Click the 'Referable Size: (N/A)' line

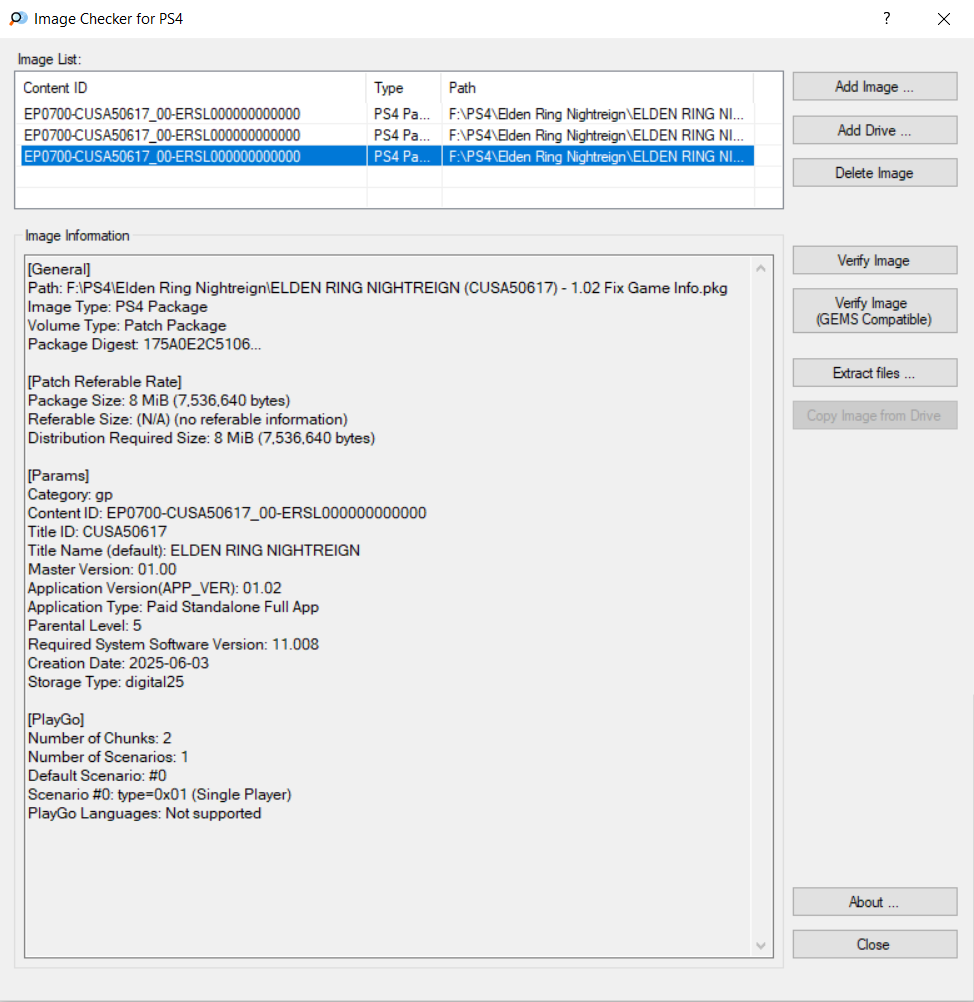coord(187,419)
